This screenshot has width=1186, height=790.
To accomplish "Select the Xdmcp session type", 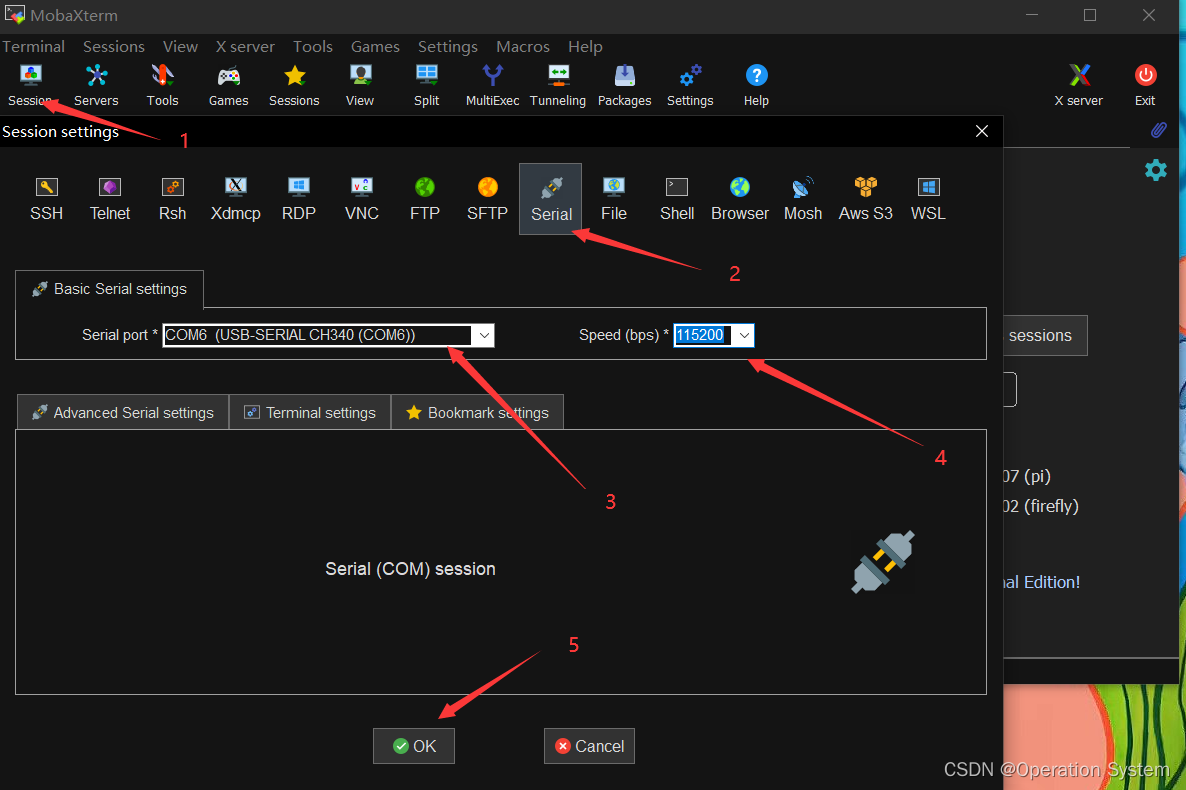I will 236,199.
